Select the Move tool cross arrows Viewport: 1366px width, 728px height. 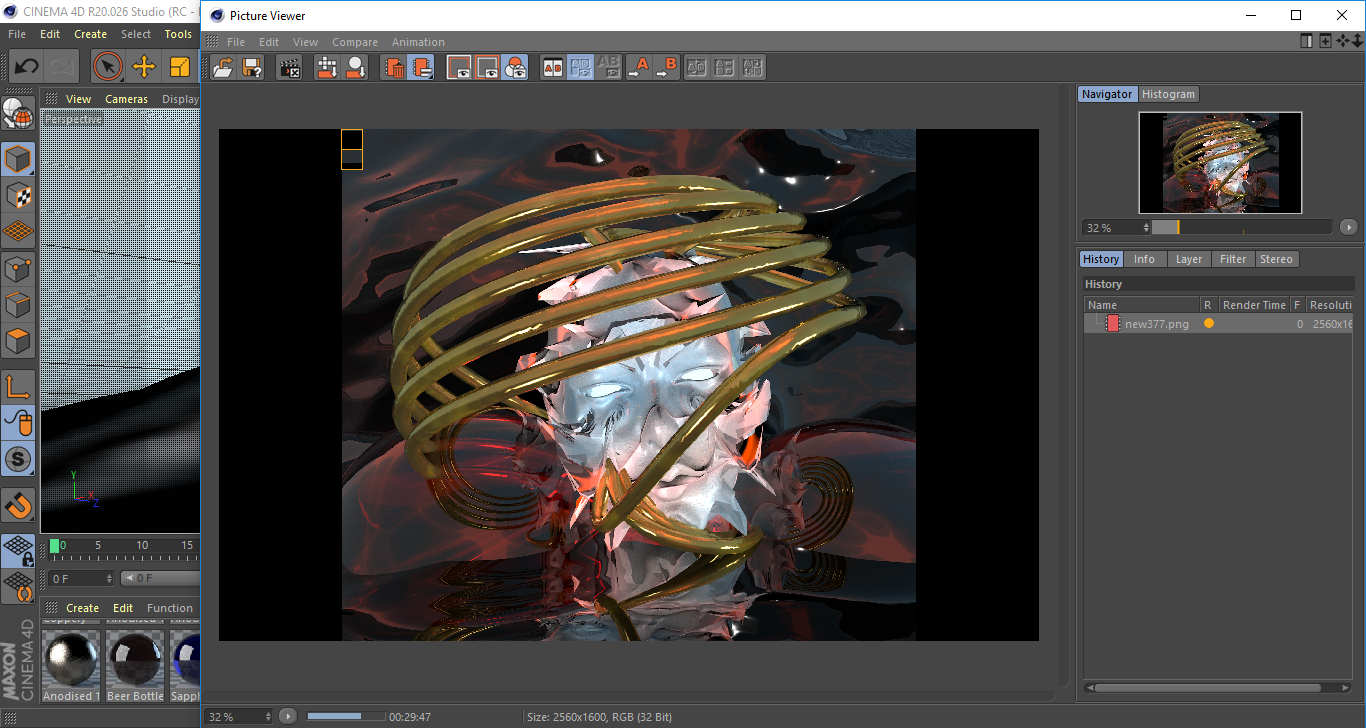point(144,67)
